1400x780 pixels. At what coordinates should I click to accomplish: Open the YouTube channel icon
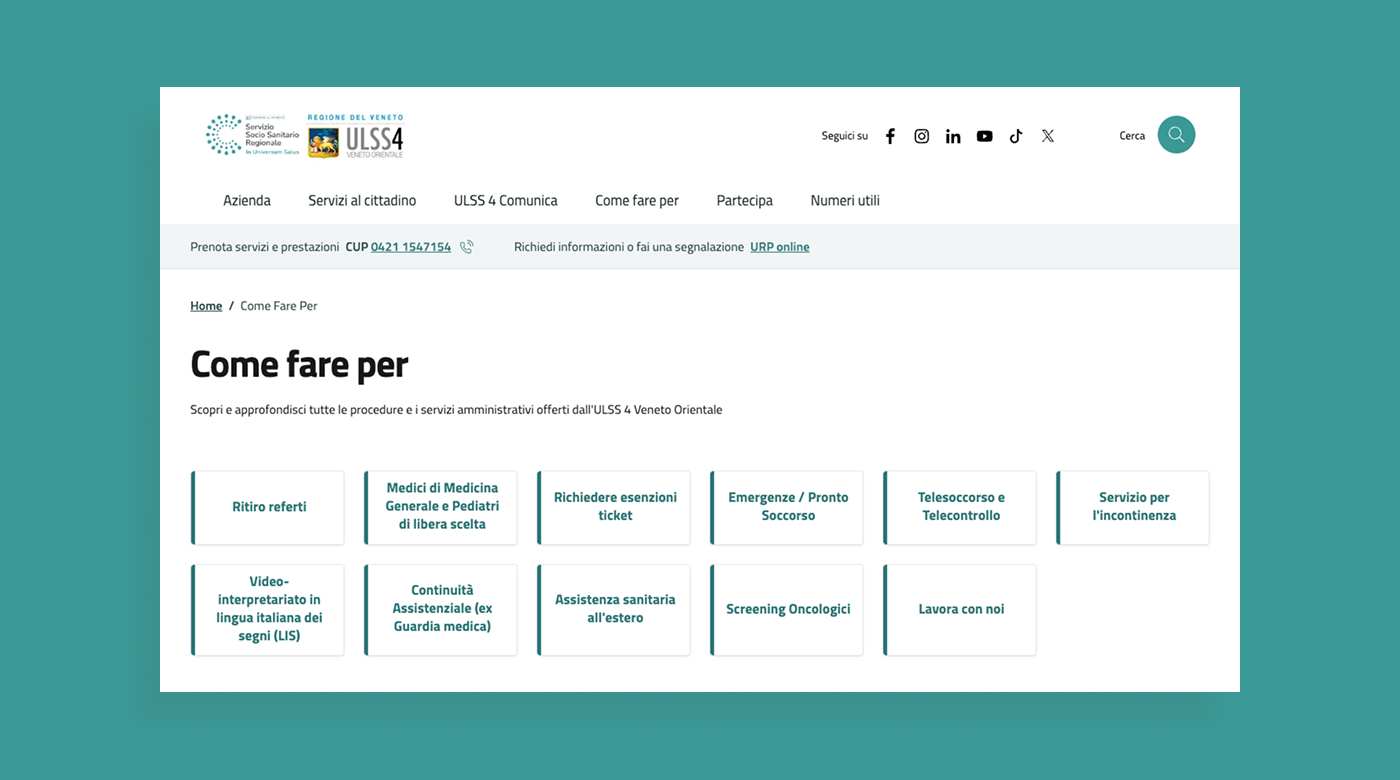pyautogui.click(x=985, y=136)
